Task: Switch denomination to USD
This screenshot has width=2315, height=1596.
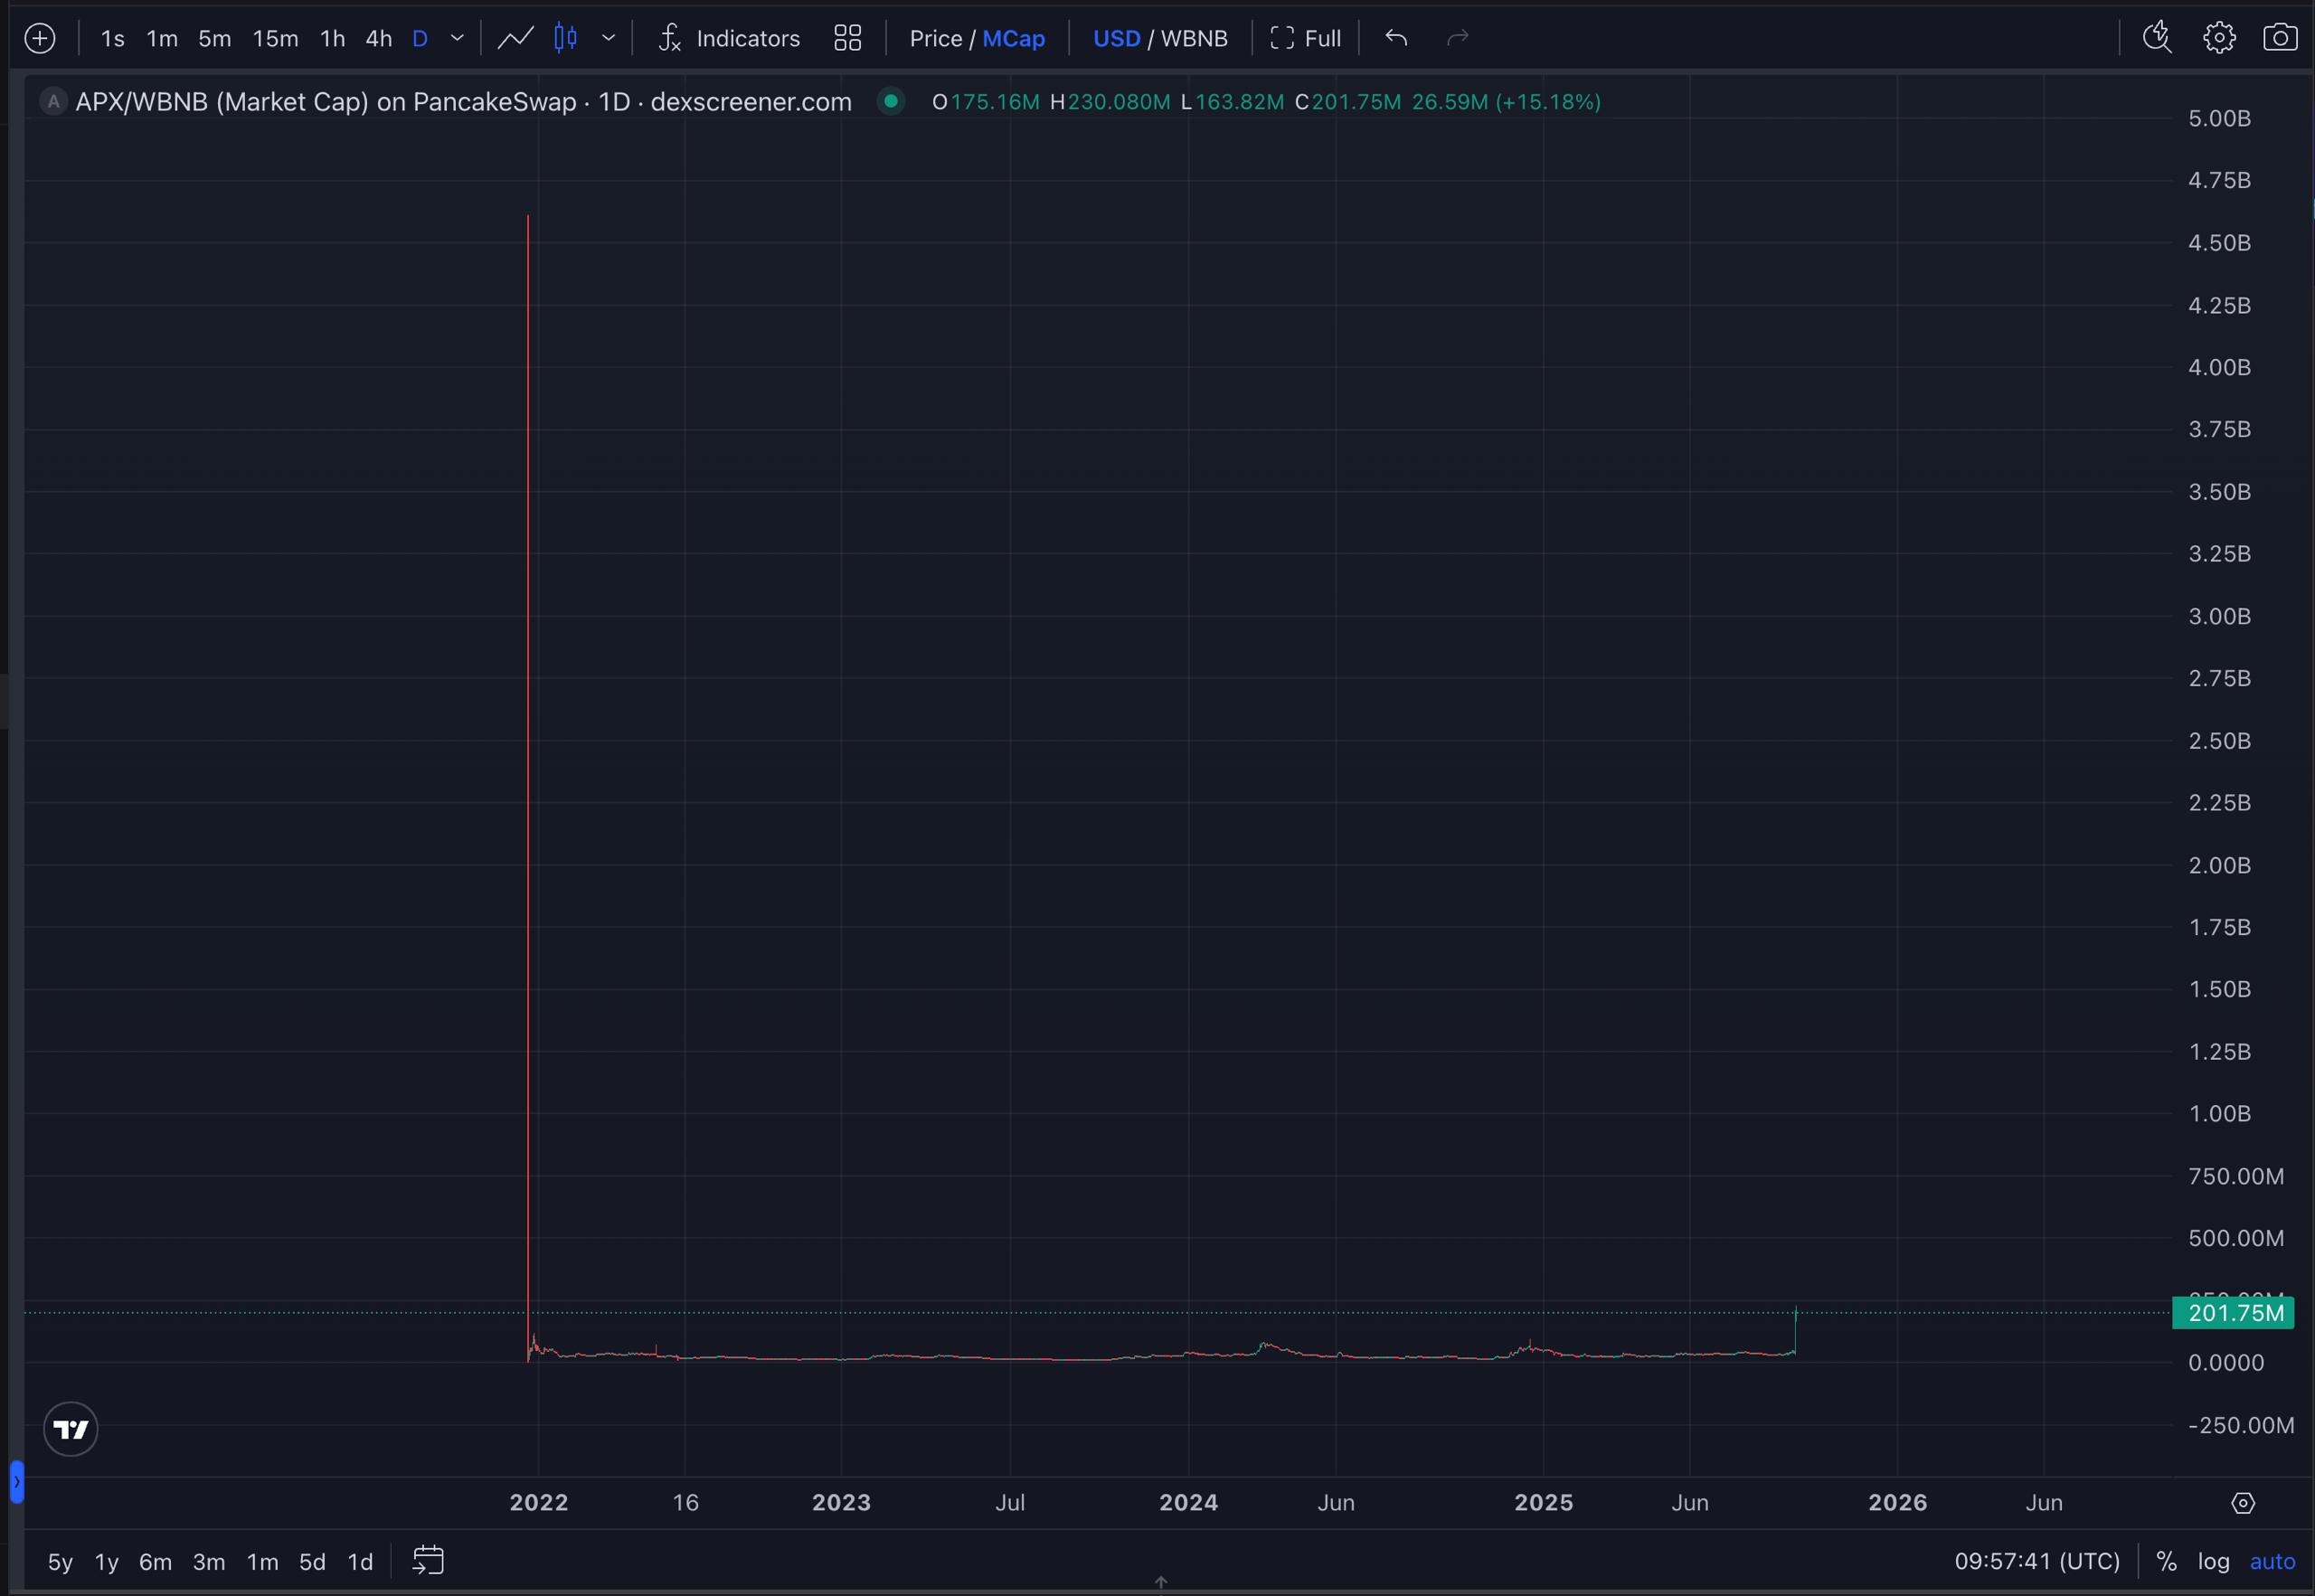Action: [1116, 39]
